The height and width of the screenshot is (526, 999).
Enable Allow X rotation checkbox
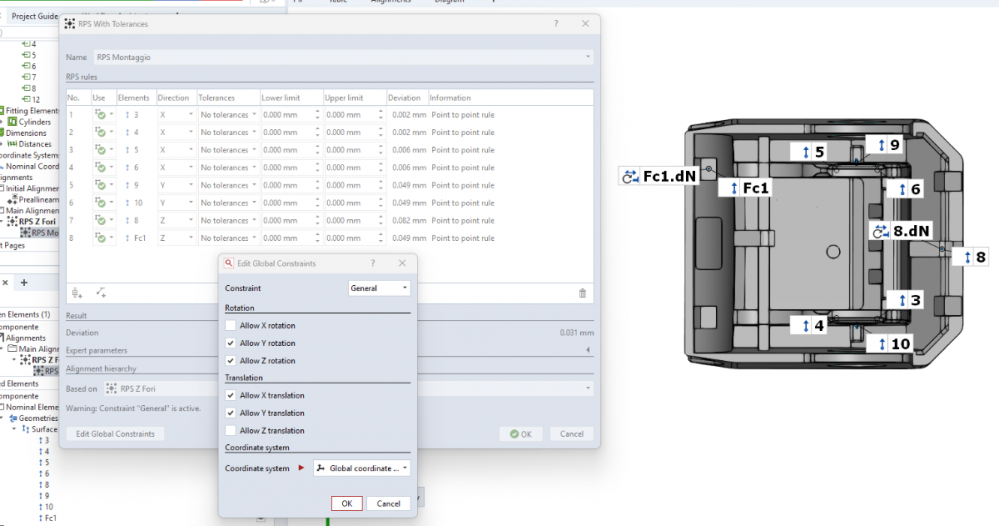(x=232, y=326)
